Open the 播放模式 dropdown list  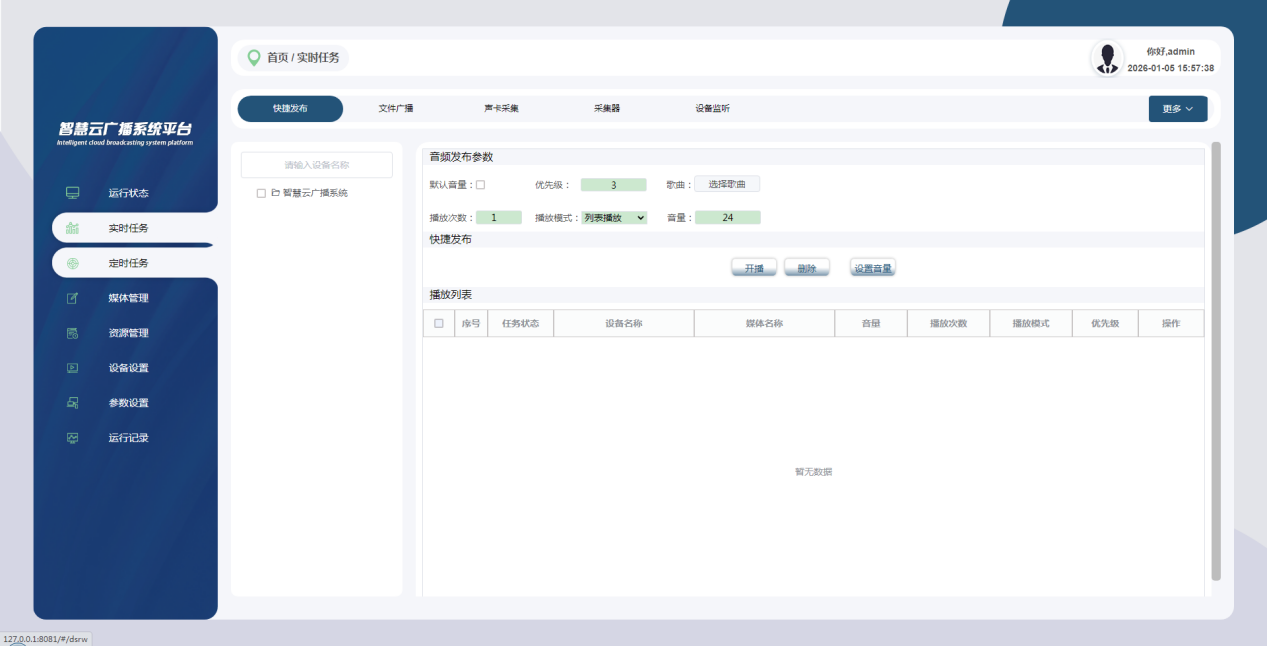[614, 218]
